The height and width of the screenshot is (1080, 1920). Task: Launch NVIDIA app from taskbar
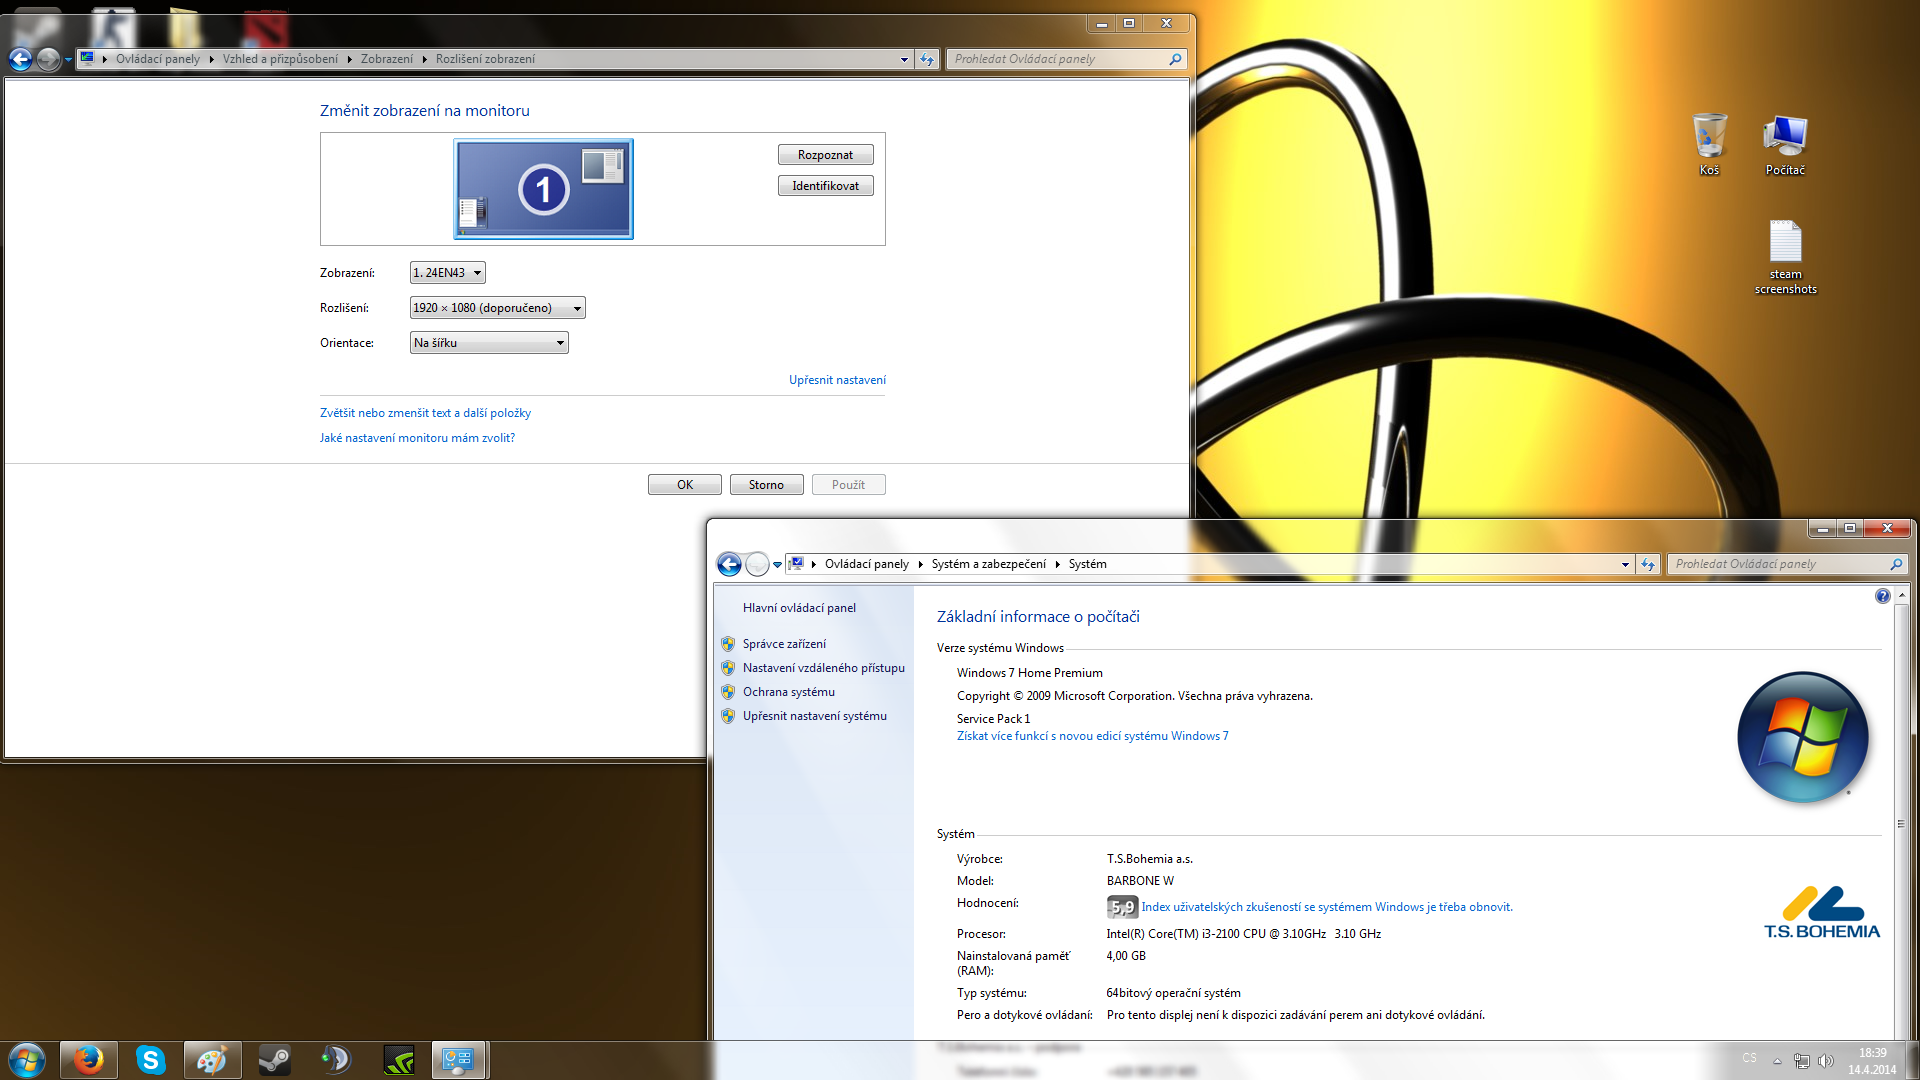[399, 1060]
